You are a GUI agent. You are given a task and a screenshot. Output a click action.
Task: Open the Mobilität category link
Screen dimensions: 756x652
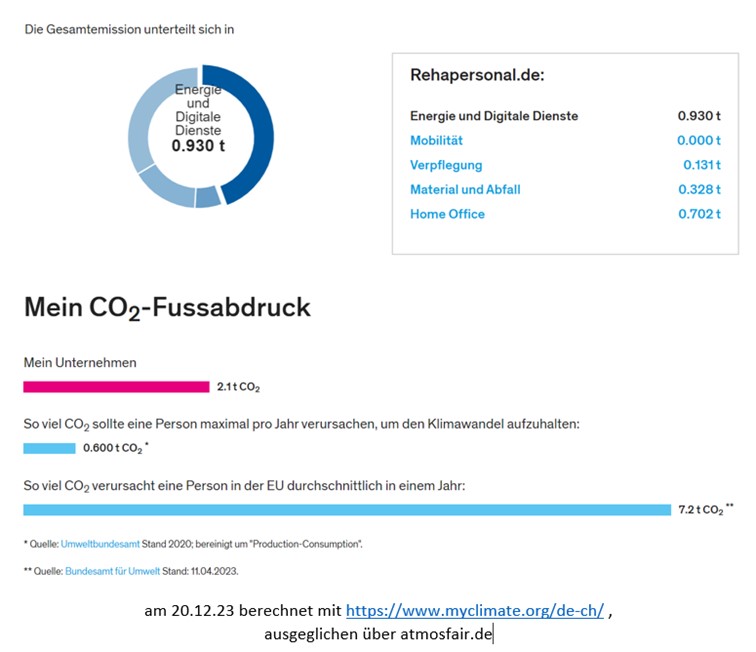tap(436, 141)
